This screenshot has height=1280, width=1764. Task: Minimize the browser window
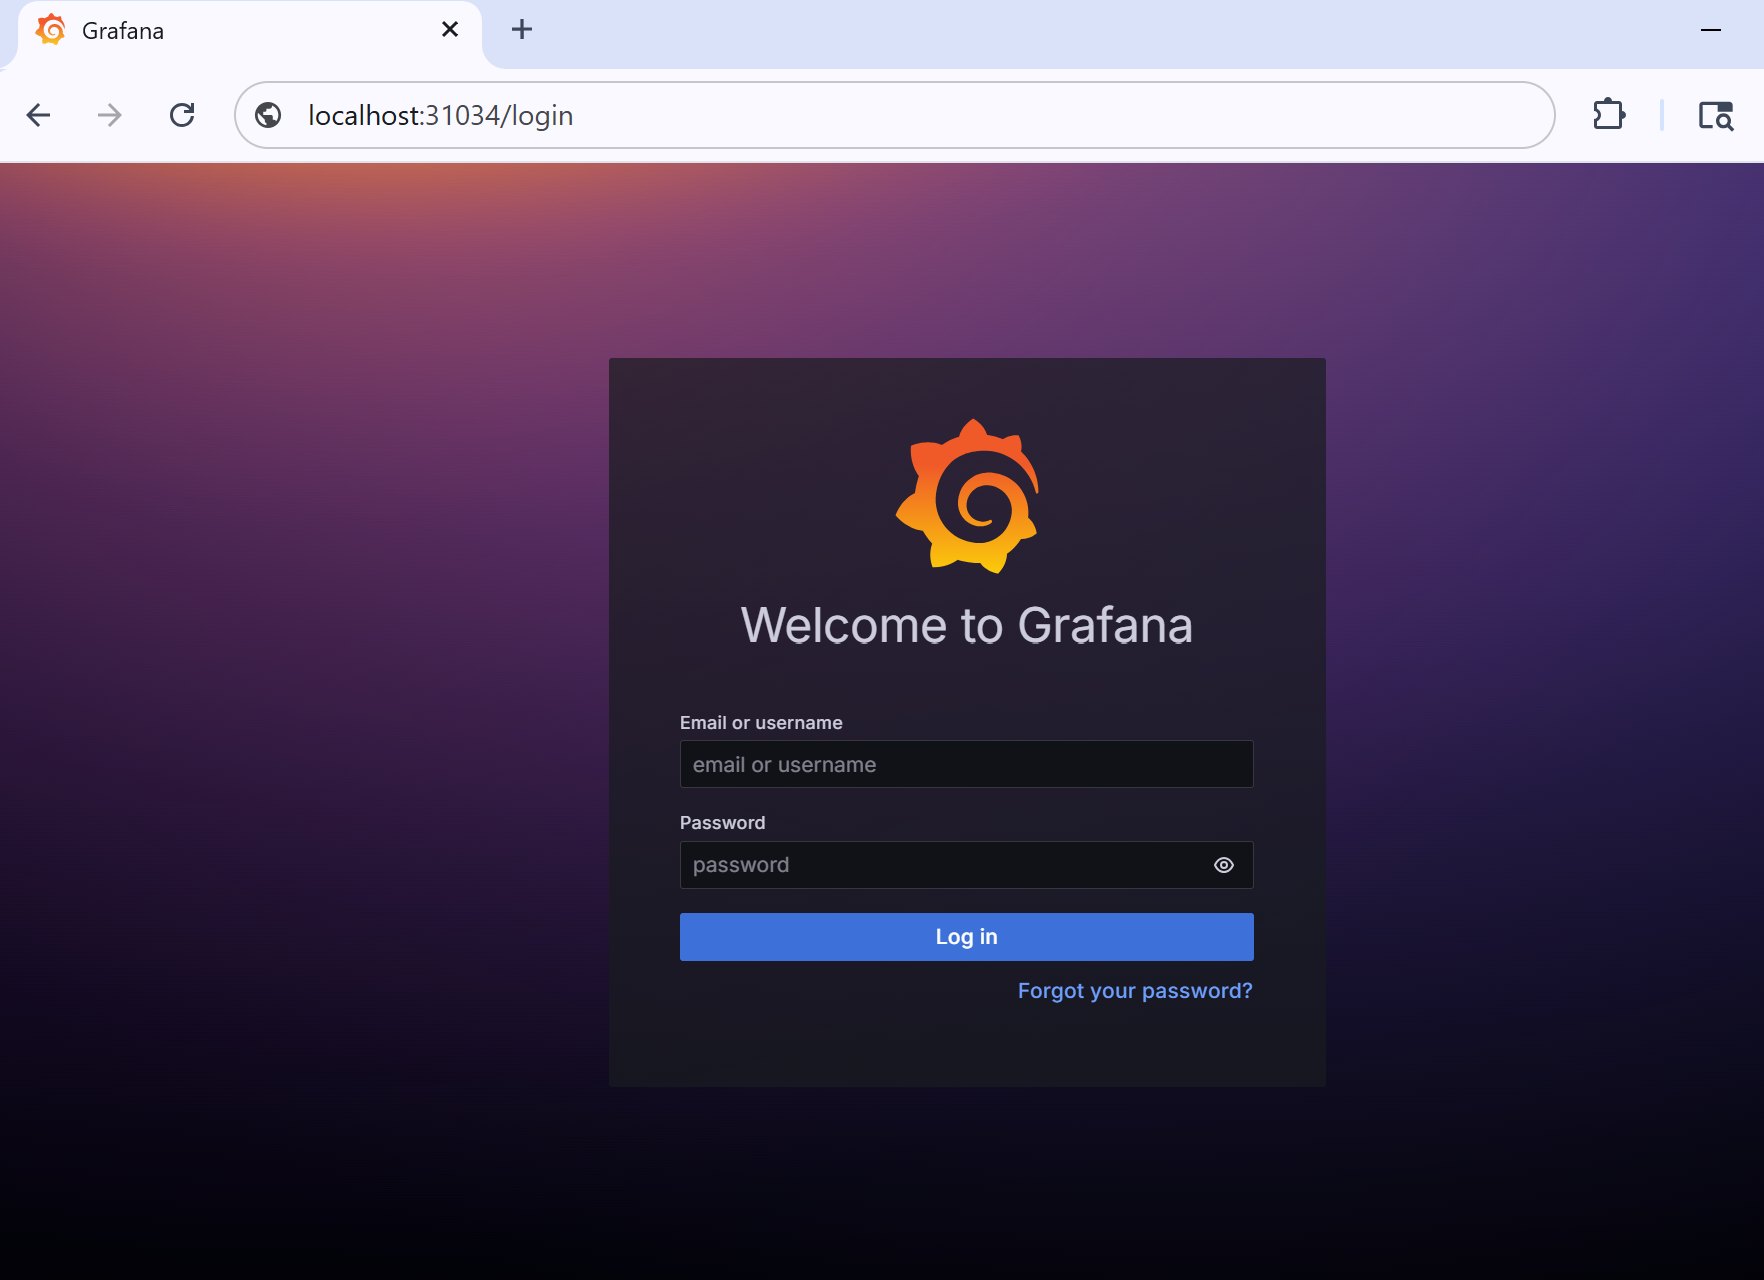[1711, 30]
